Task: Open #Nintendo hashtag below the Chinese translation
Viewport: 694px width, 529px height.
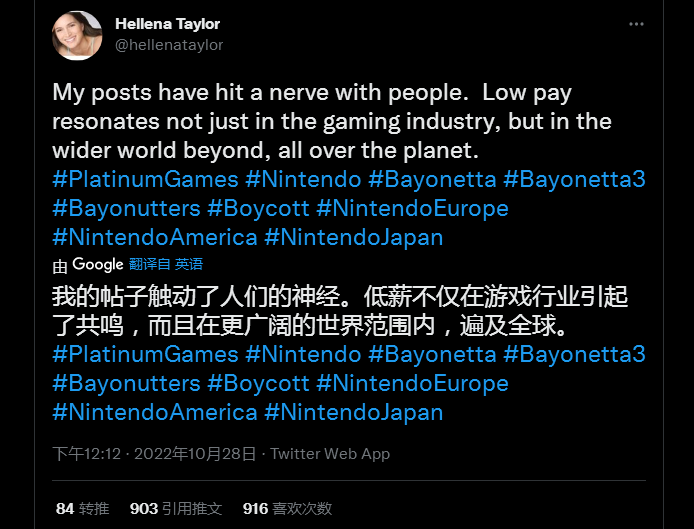Action: pyautogui.click(x=303, y=354)
